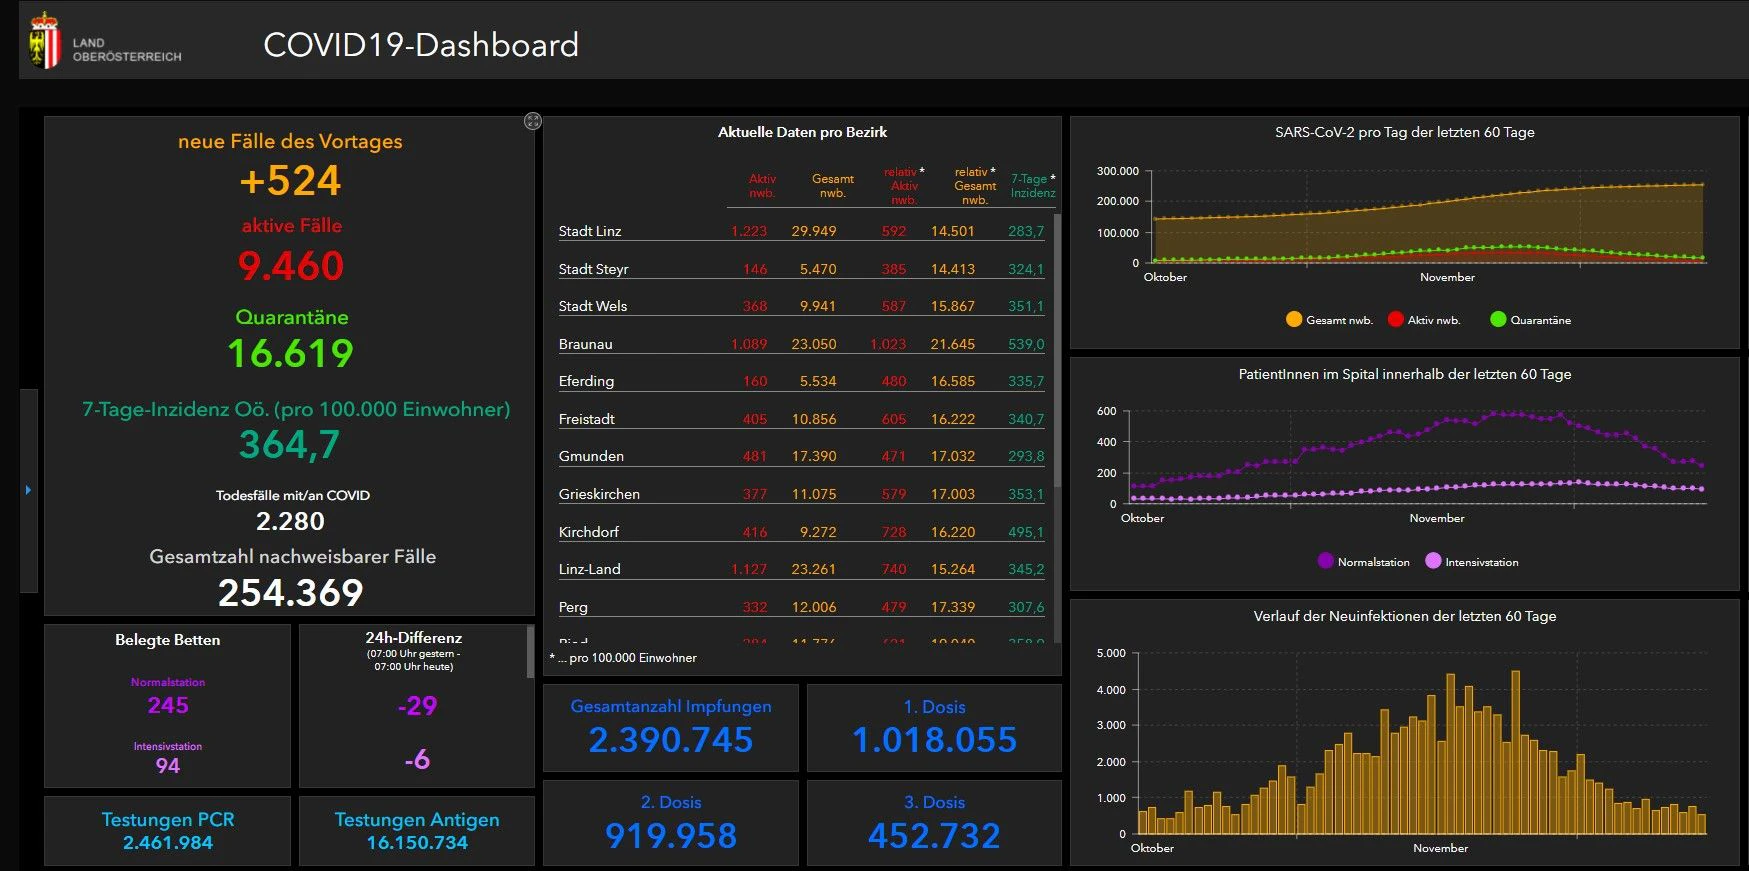Click Stadt Linz total value 29.949
The width and height of the screenshot is (1749, 871).
[x=814, y=231]
